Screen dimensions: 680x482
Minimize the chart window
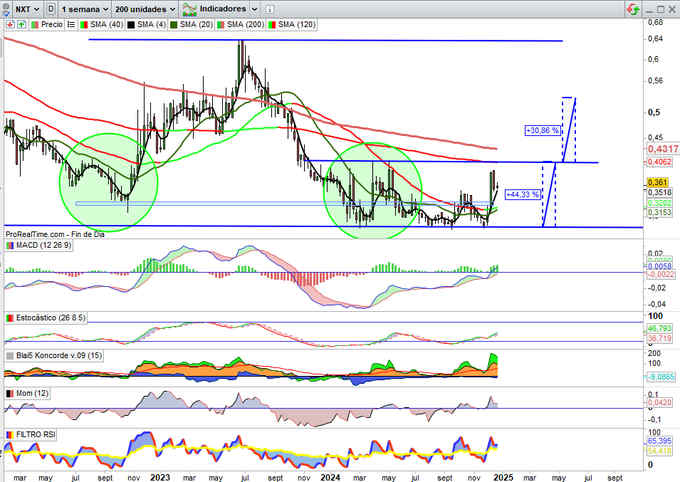[649, 10]
